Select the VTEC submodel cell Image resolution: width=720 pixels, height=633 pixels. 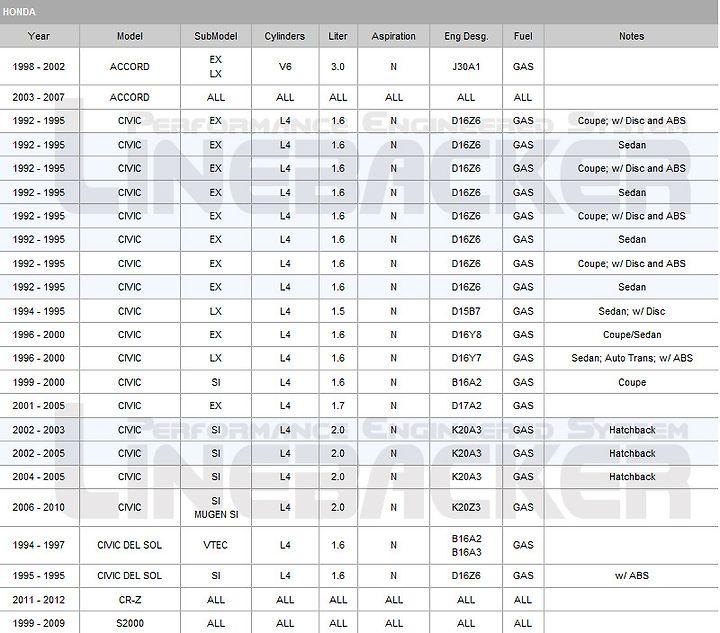[x=216, y=545]
